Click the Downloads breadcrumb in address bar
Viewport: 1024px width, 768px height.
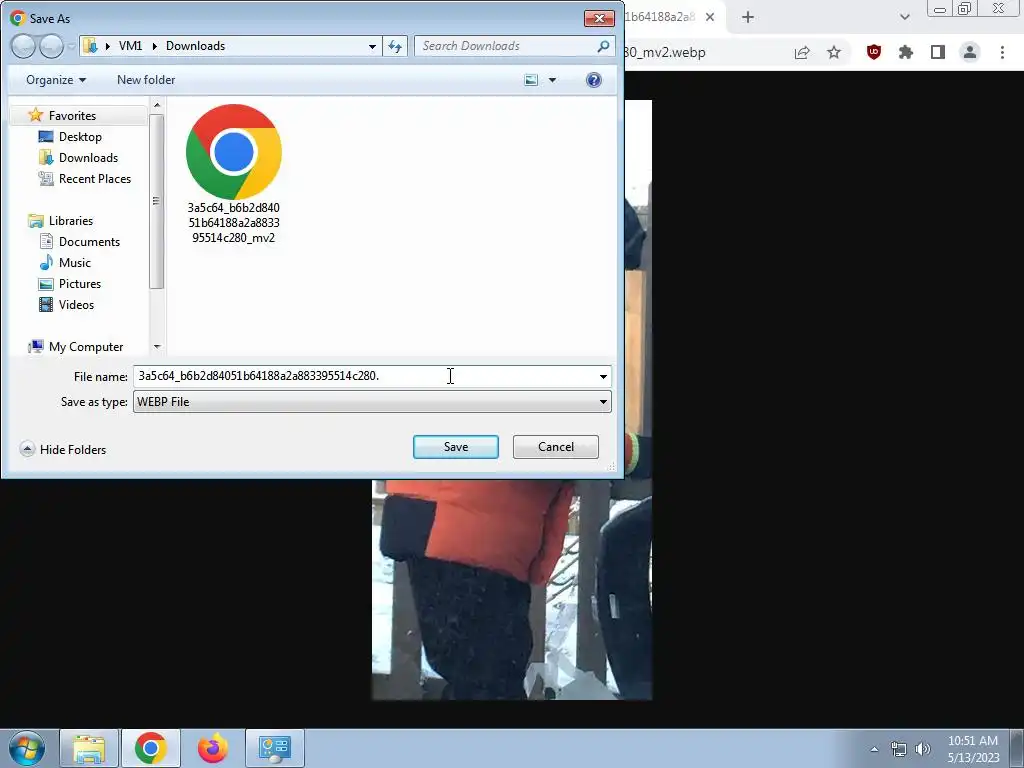click(195, 46)
